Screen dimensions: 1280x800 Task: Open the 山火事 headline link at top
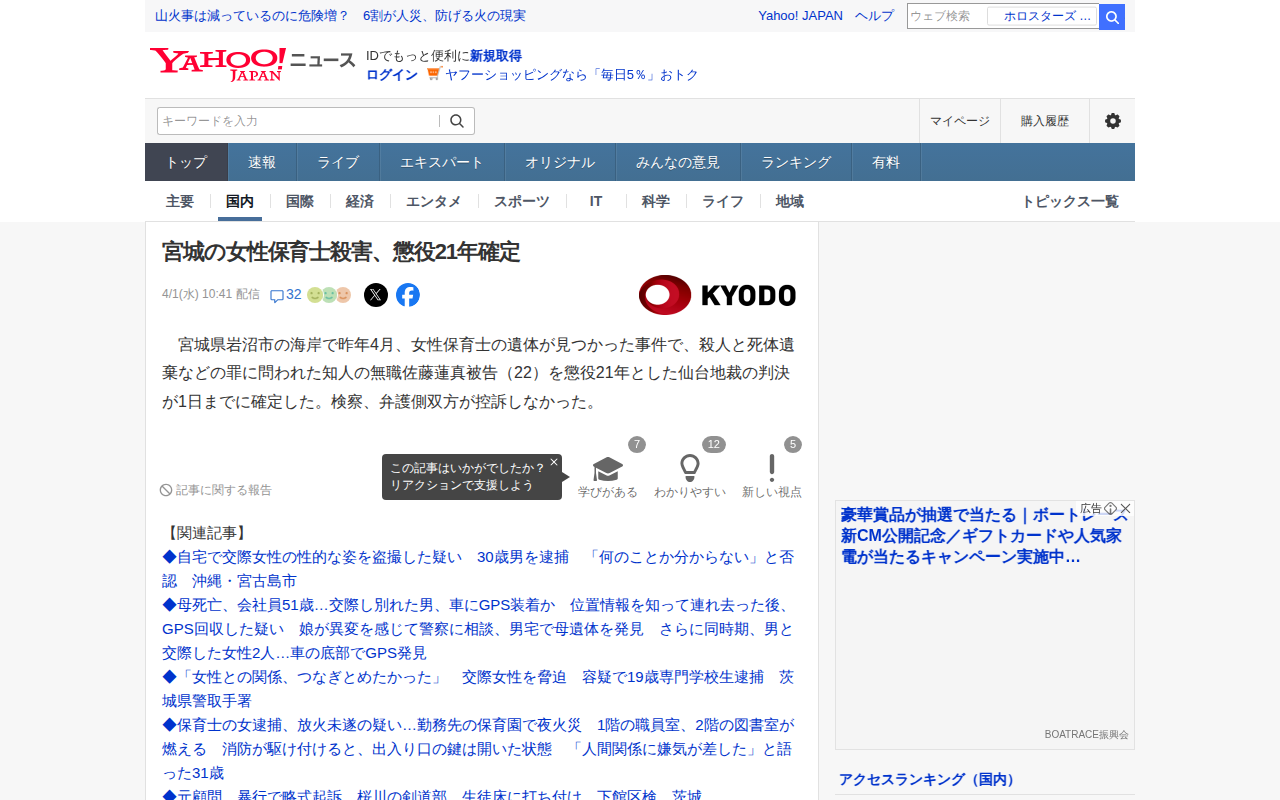[x=341, y=16]
